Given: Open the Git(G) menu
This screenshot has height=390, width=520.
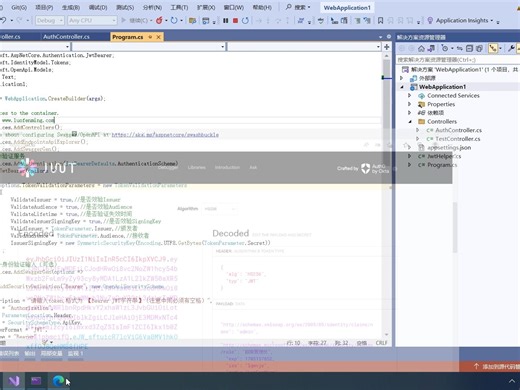Looking at the screenshot, I should point(19,7).
